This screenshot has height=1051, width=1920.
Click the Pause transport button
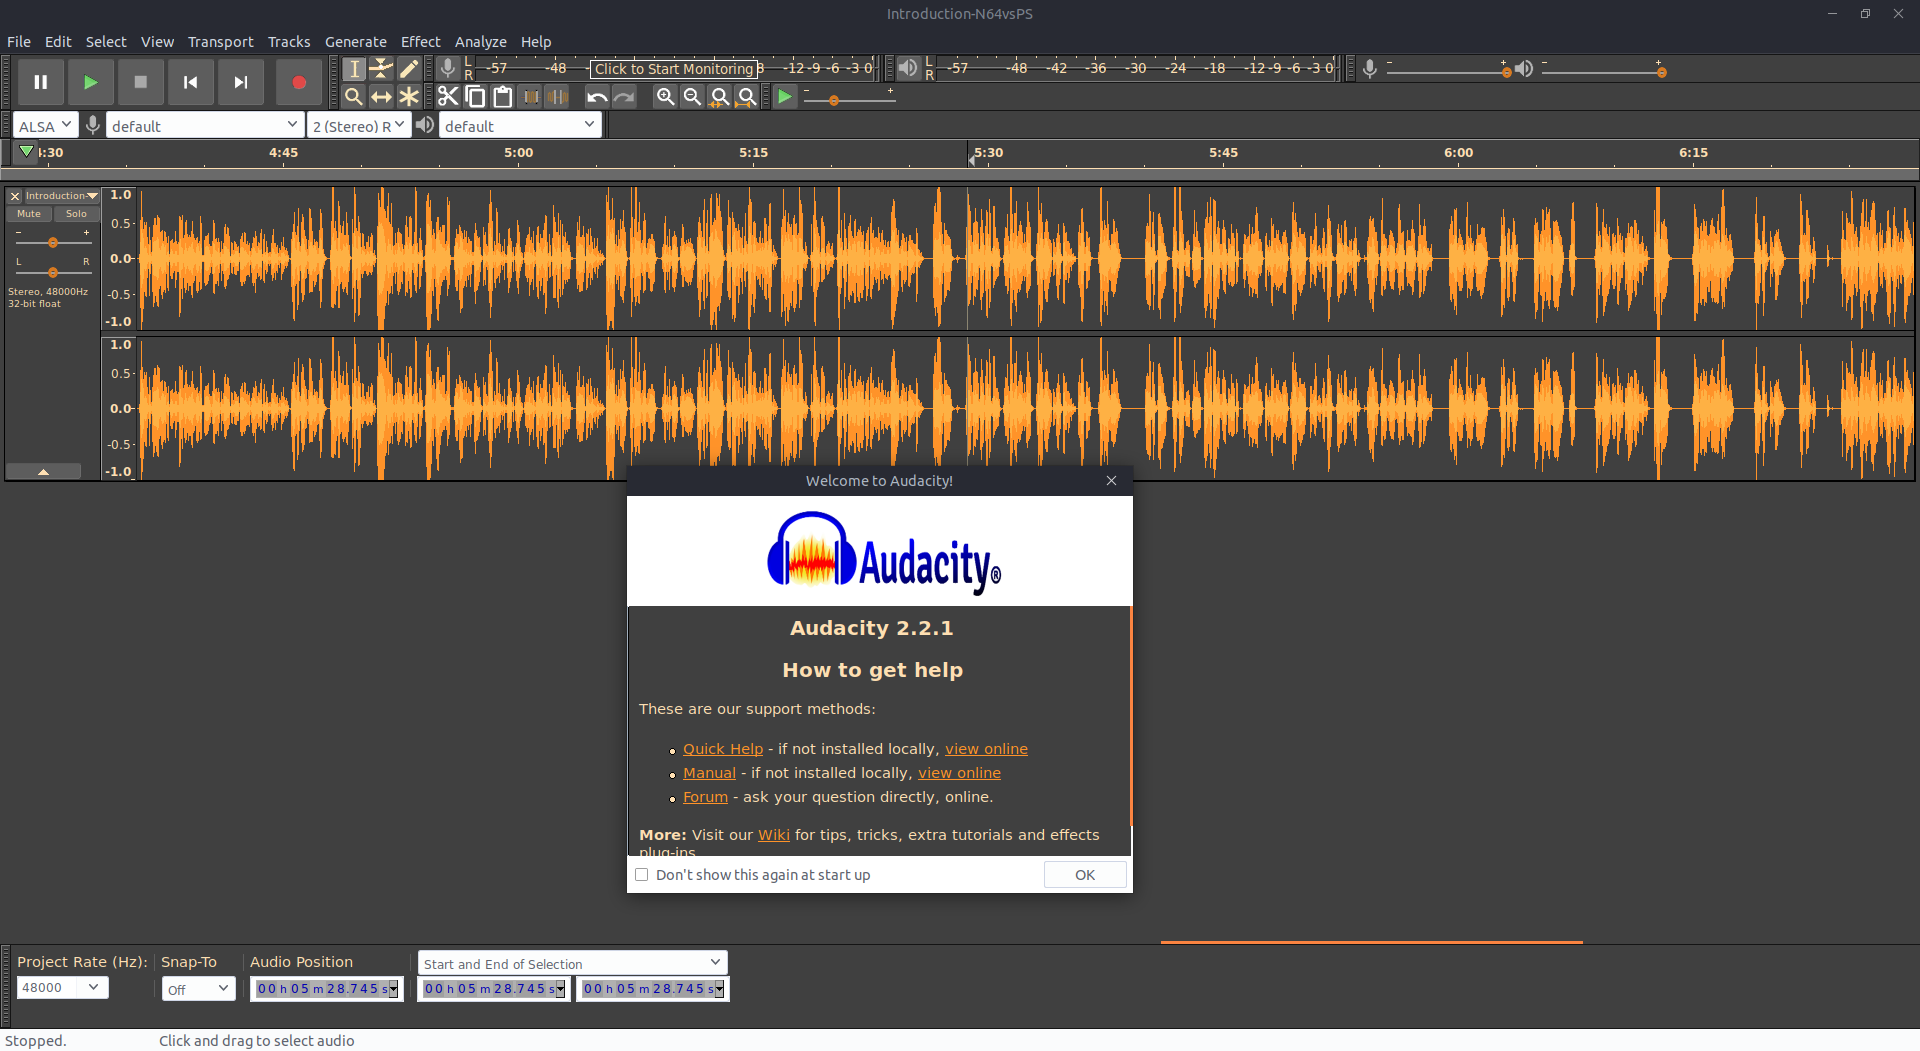coord(41,82)
